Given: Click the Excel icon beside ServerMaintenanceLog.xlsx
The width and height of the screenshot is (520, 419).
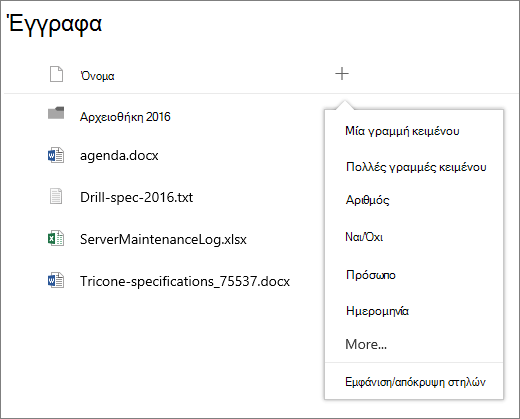Looking at the screenshot, I should (56, 238).
